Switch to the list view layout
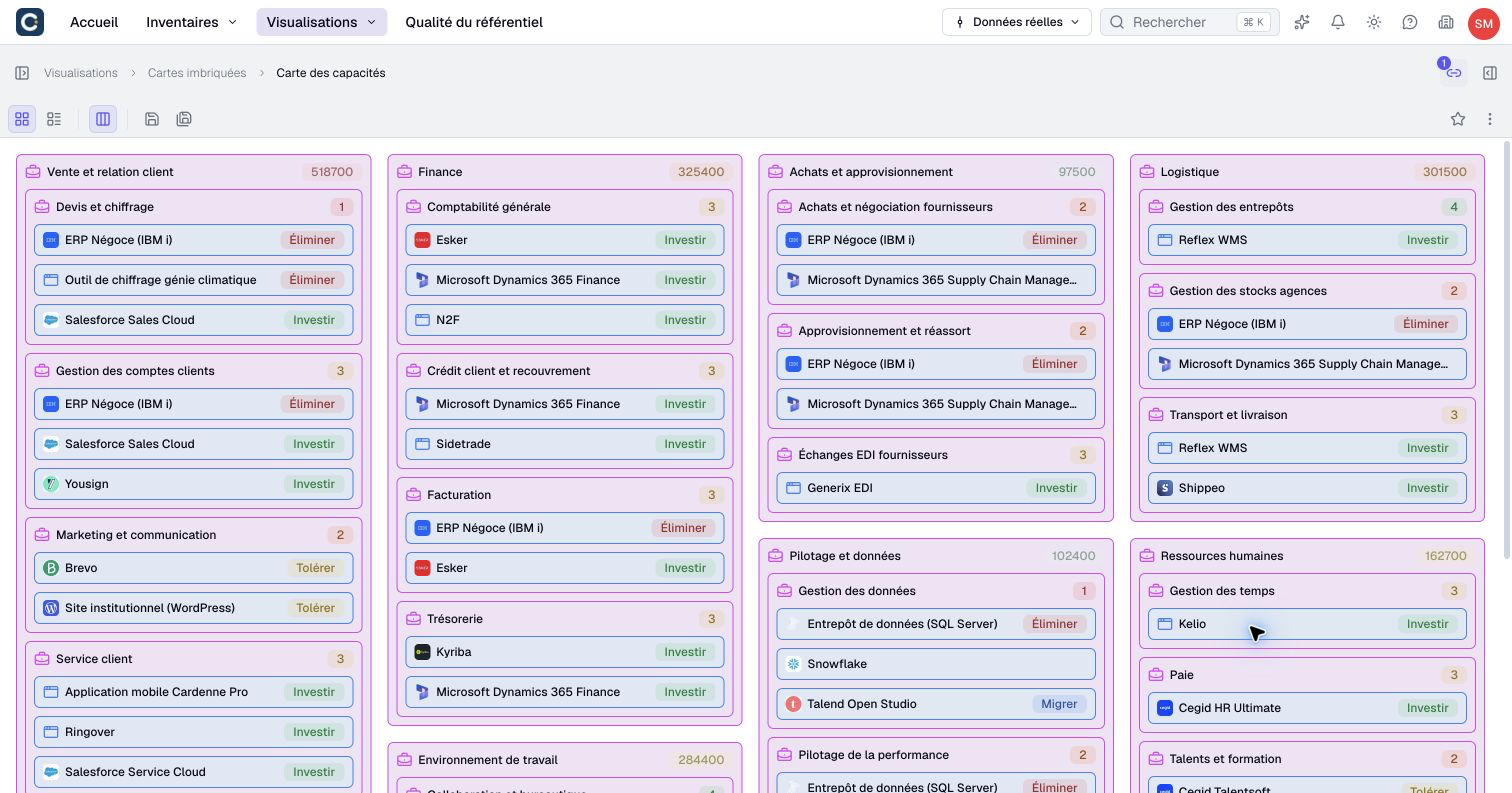1512x793 pixels. point(54,119)
